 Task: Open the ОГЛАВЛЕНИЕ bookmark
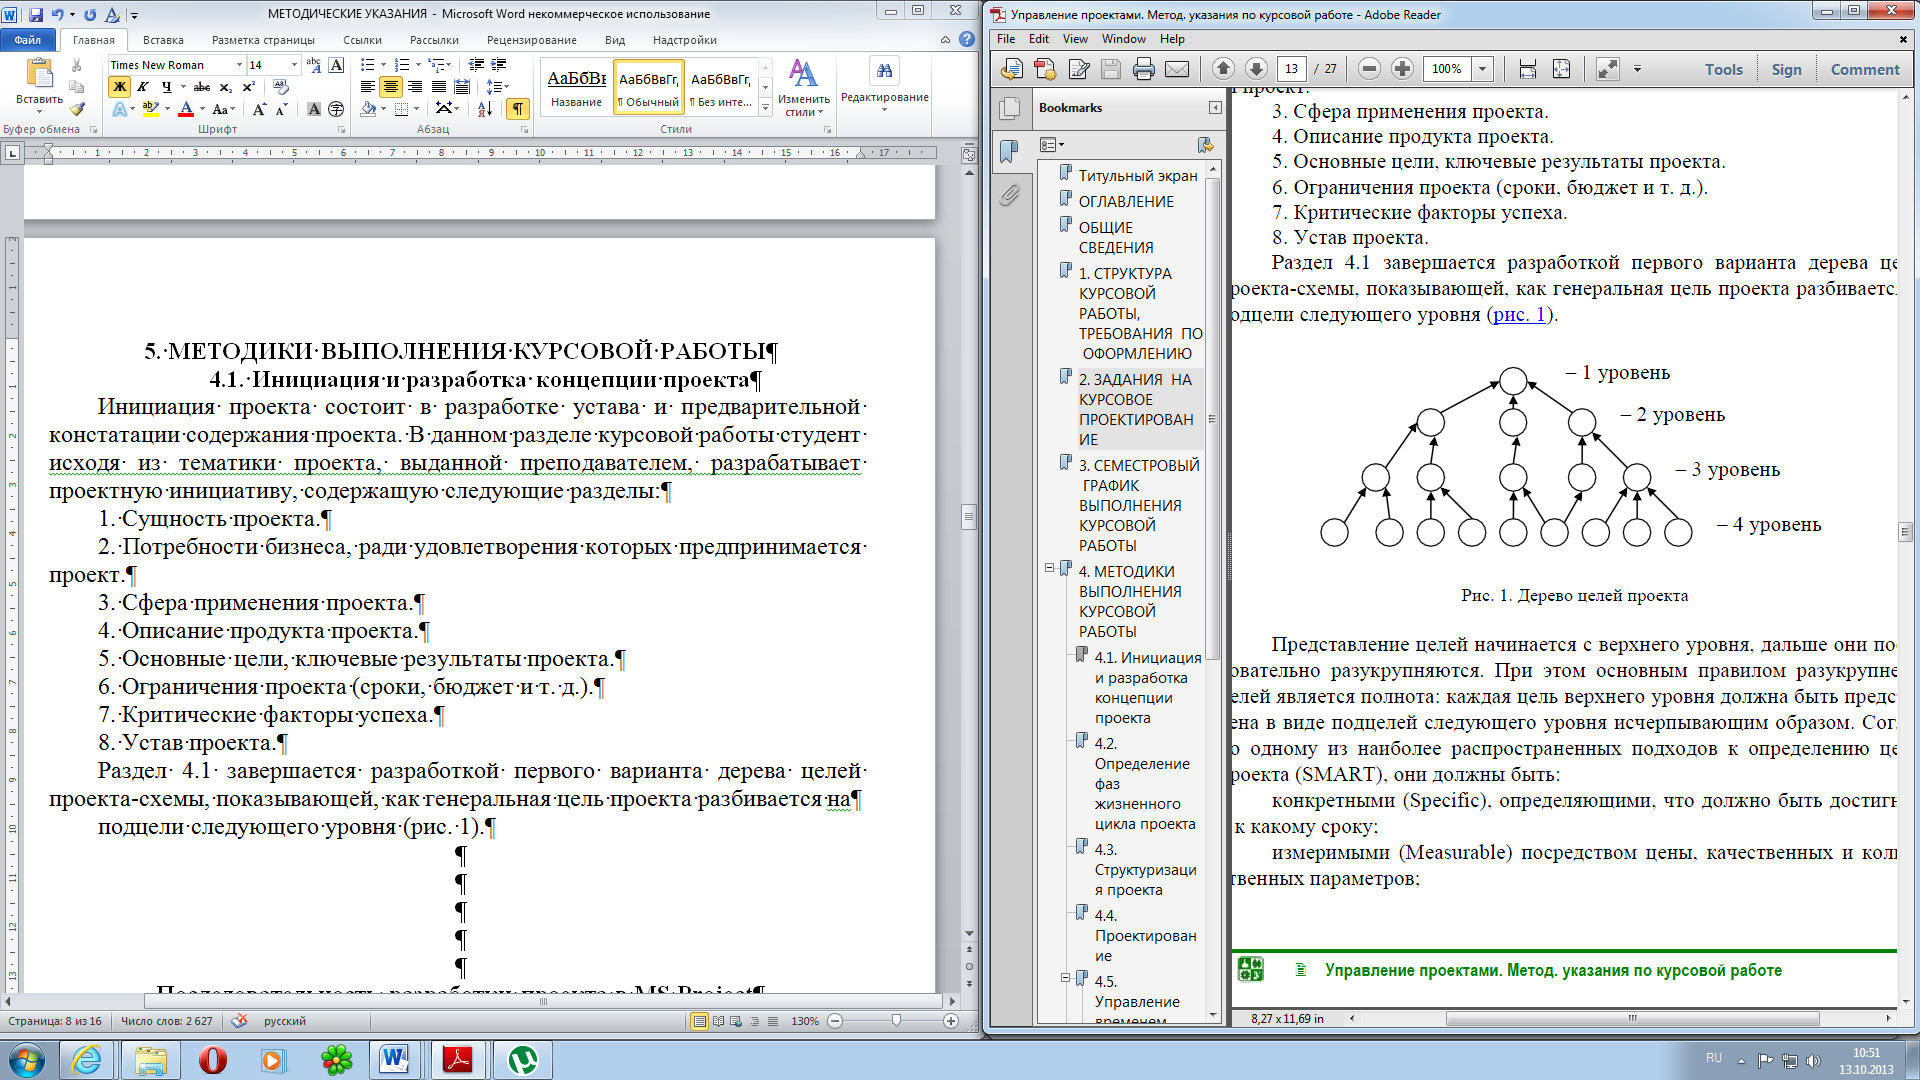click(x=1126, y=201)
